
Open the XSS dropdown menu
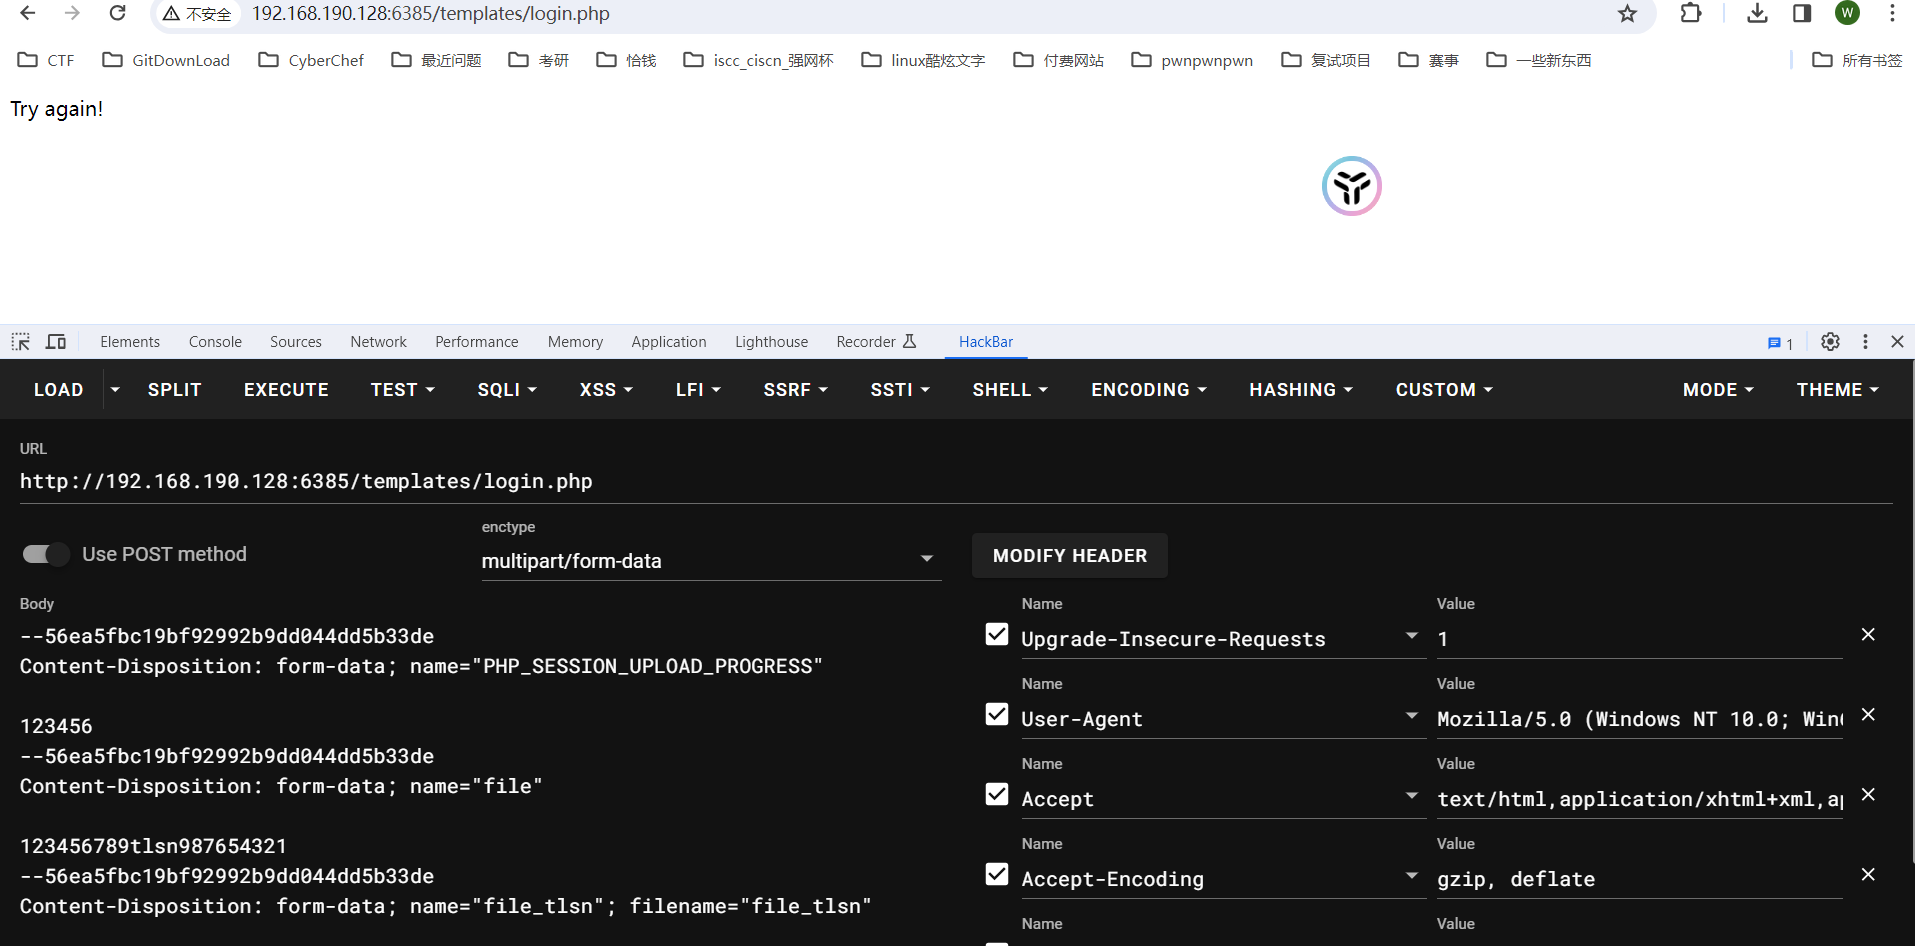[x=606, y=390]
